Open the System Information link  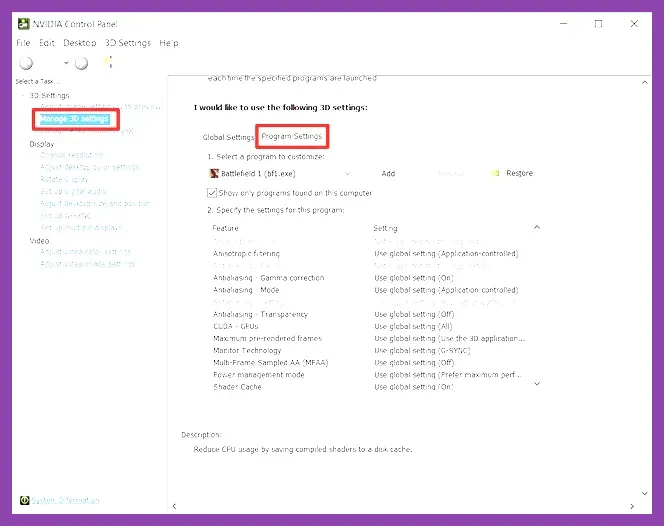(x=65, y=500)
